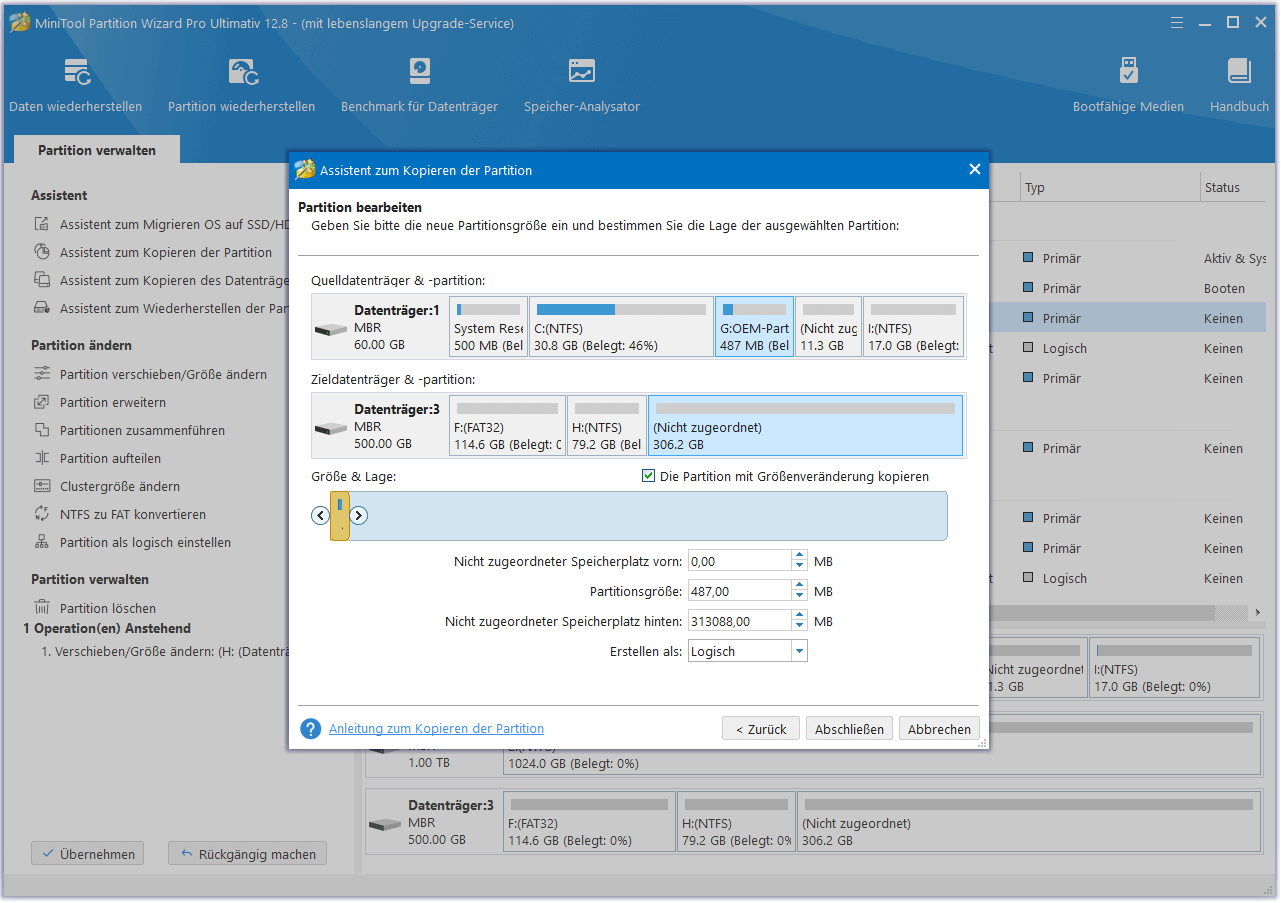1281x903 pixels.
Task: Launch Benchmark für Datenträger
Action: click(419, 85)
